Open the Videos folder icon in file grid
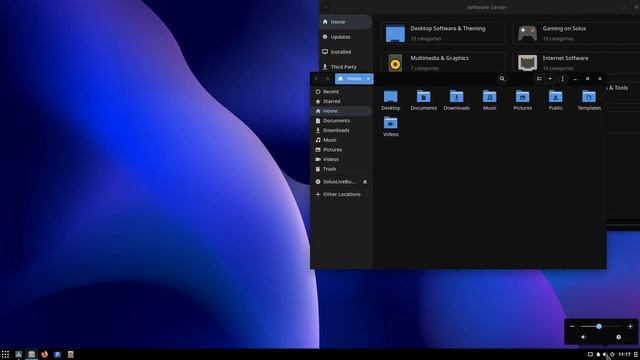Viewport: 640px width, 360px height. click(391, 122)
